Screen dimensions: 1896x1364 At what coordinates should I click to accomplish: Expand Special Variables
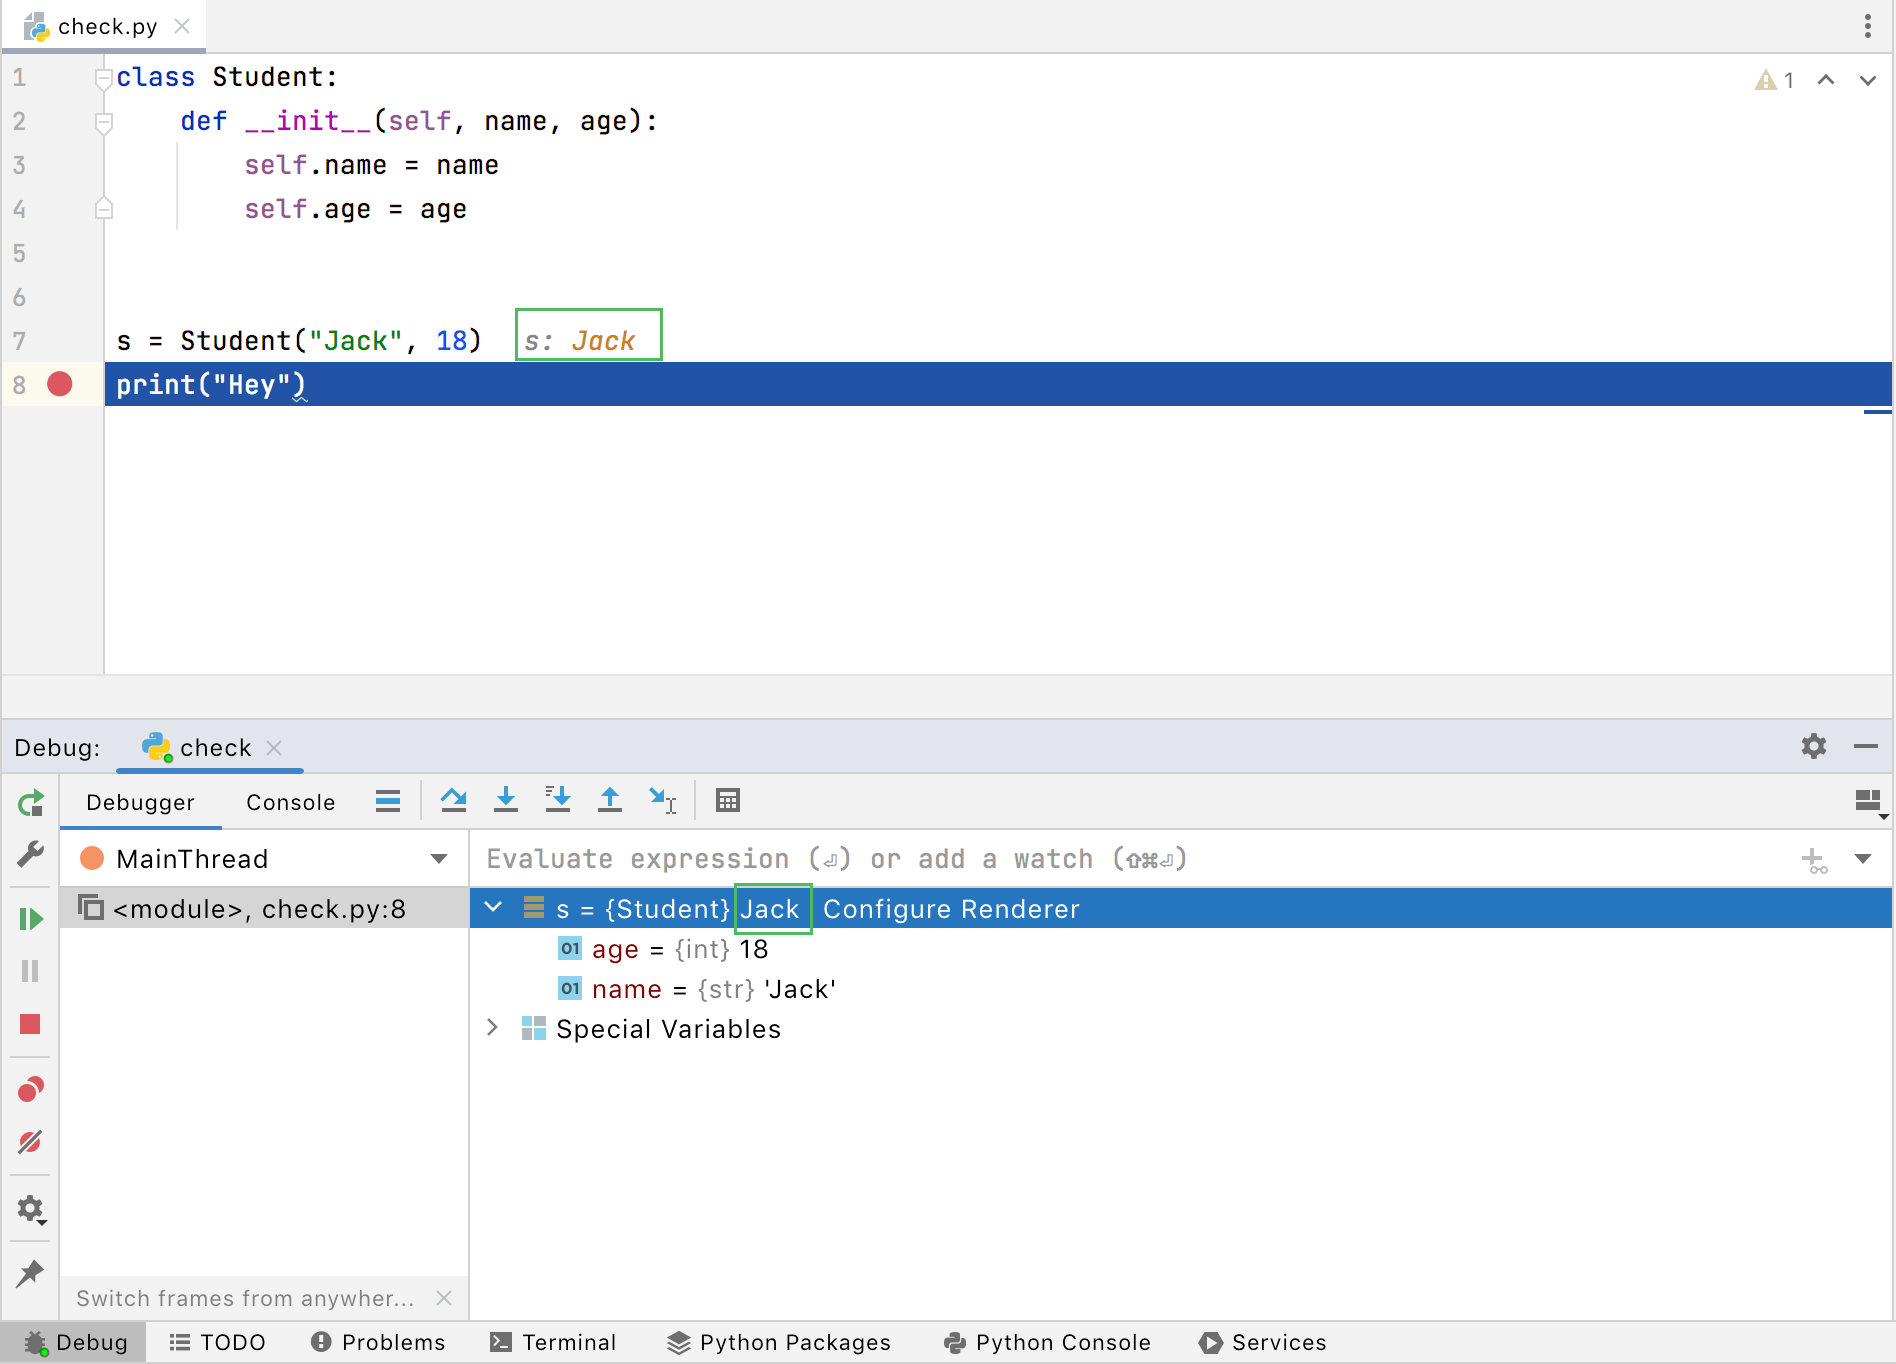pos(492,1028)
